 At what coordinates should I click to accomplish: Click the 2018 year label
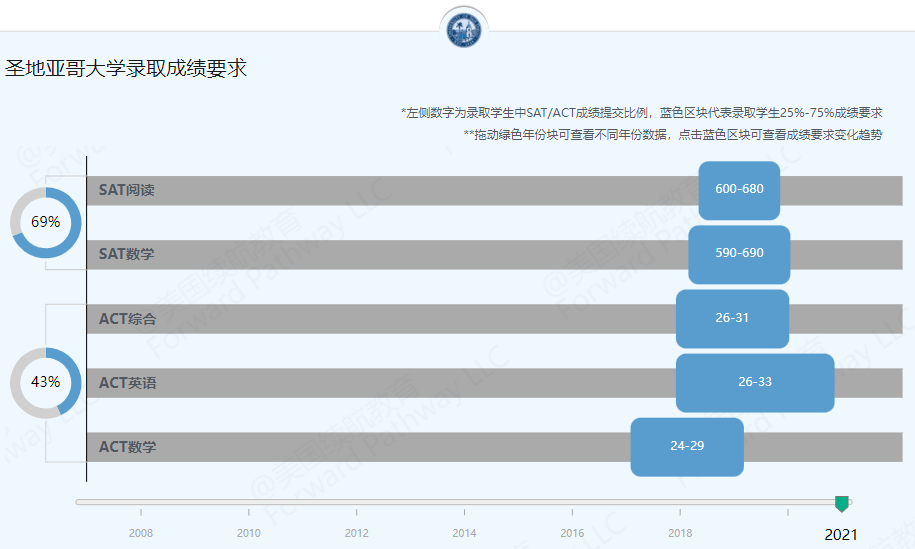click(680, 533)
